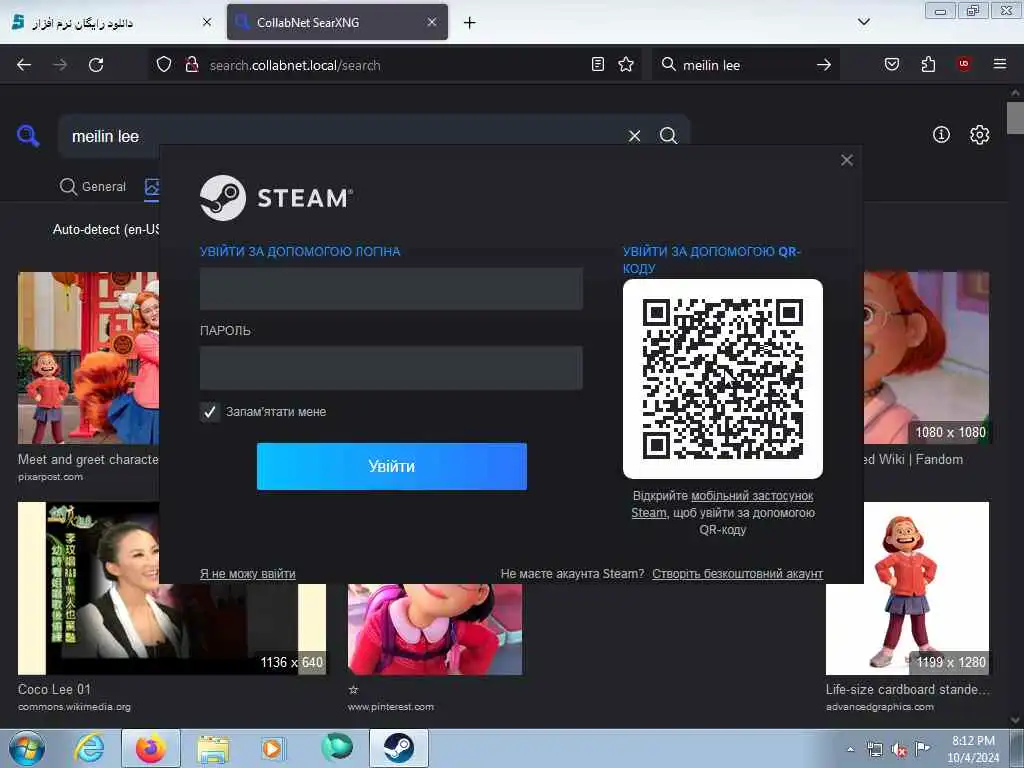Show site security lock information
Viewport: 1024px width, 768px height.
191,65
